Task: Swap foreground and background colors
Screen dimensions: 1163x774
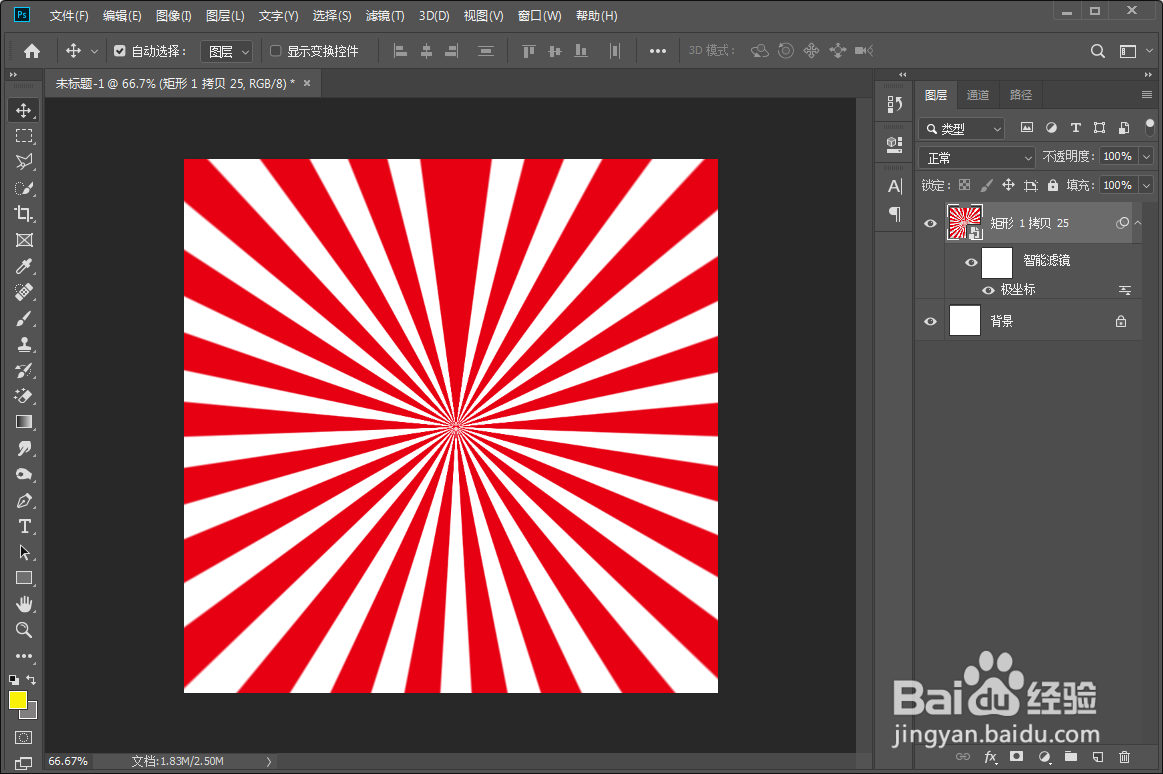Action: (31, 679)
